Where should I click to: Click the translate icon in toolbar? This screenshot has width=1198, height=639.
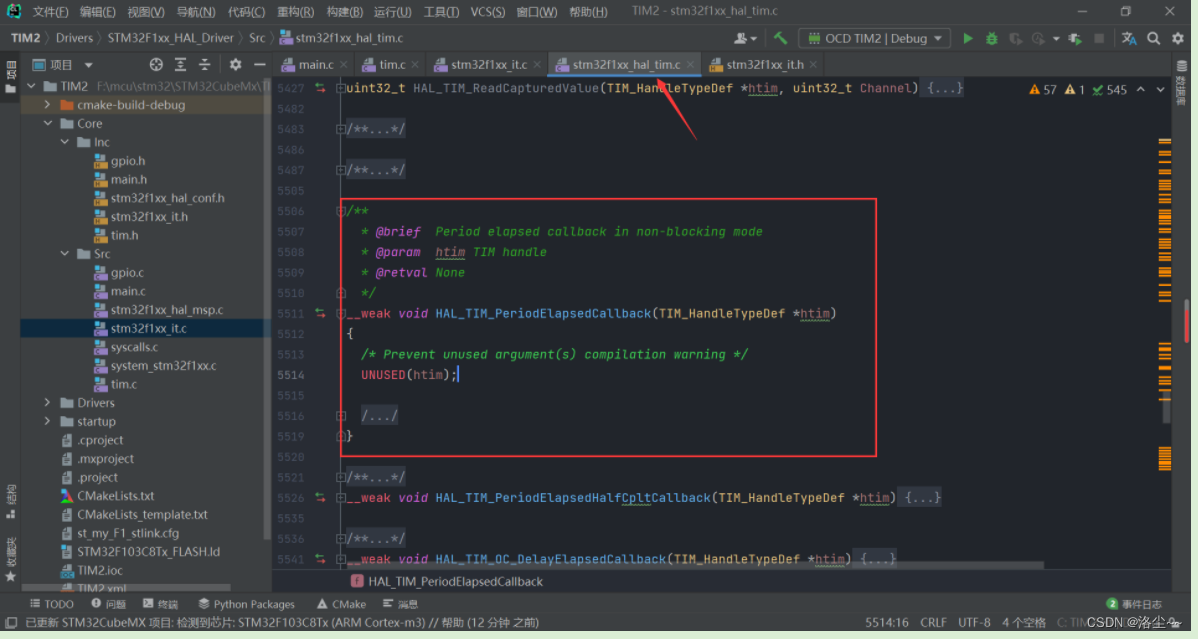(x=1128, y=38)
